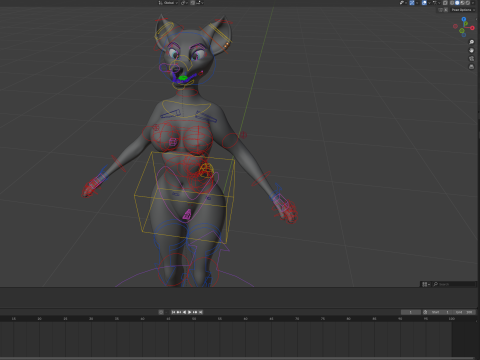Click frame 75 on the timeline ruler

pos(323,319)
